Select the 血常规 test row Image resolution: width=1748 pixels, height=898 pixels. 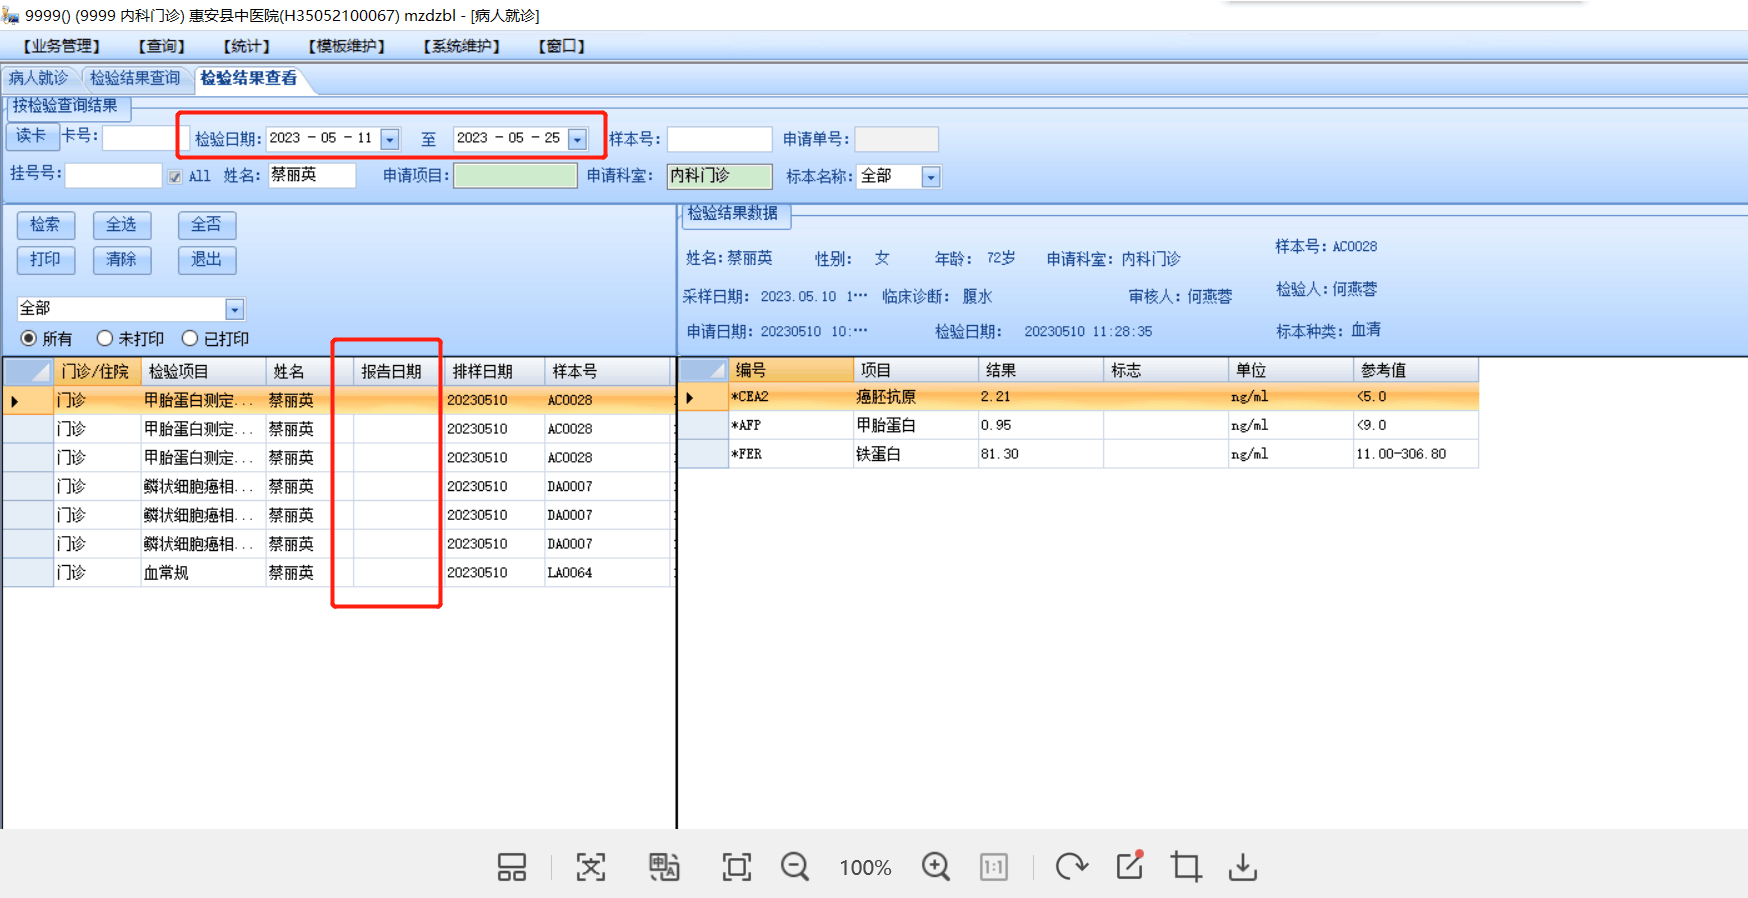click(x=338, y=573)
